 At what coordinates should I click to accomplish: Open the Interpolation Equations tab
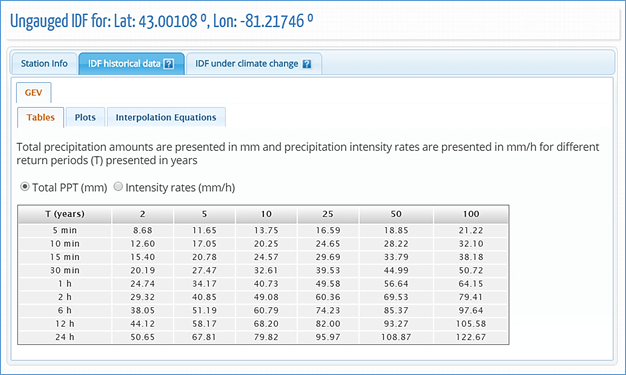coord(166,117)
